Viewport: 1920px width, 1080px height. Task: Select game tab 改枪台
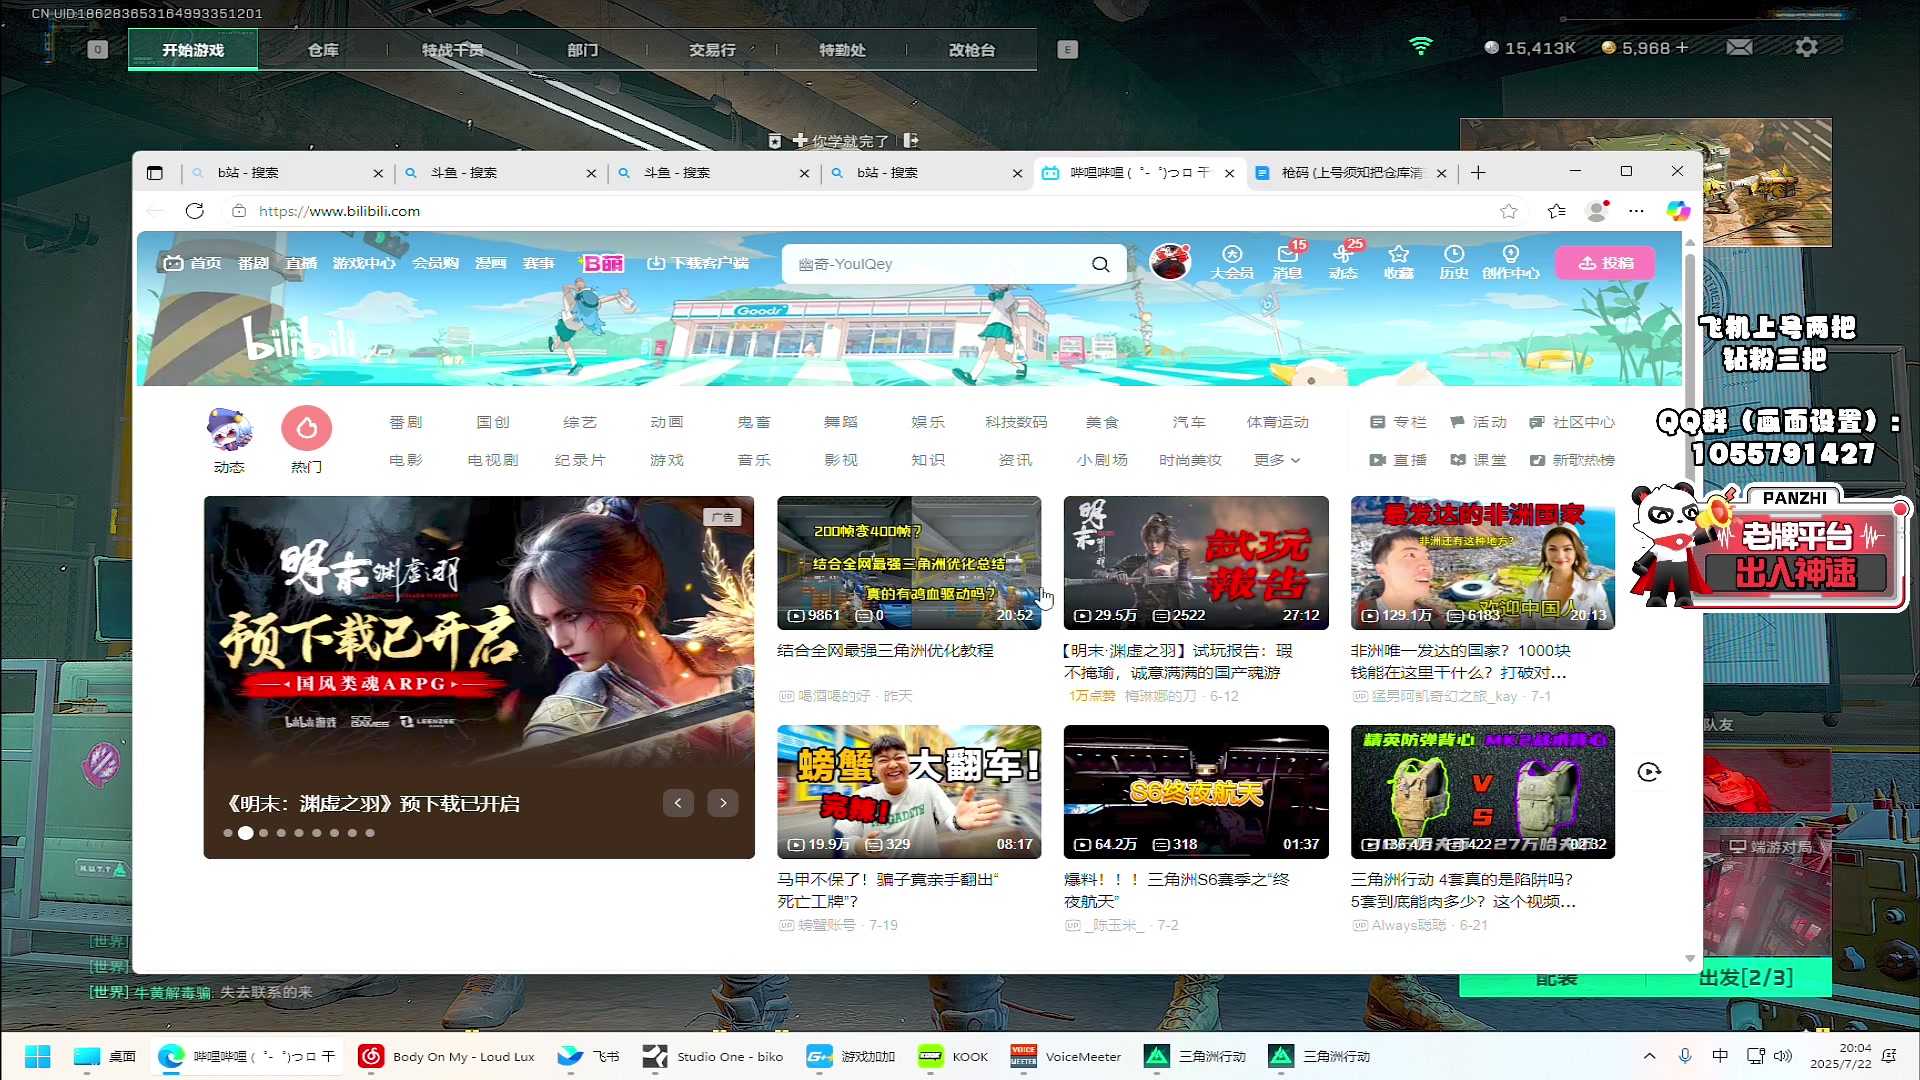[972, 50]
